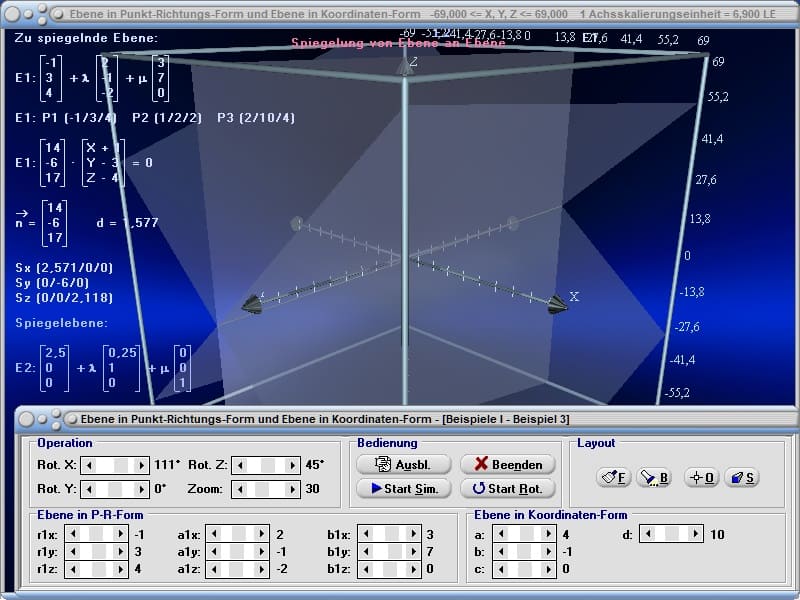This screenshot has width=800, height=600.
Task: Click the S layout button
Action: point(741,478)
